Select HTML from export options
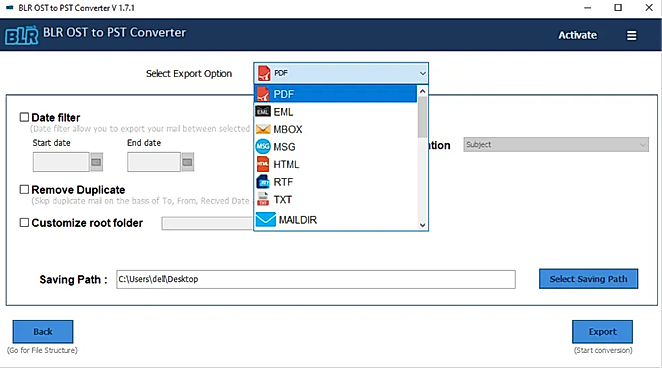The height and width of the screenshot is (368, 662). [x=336, y=164]
